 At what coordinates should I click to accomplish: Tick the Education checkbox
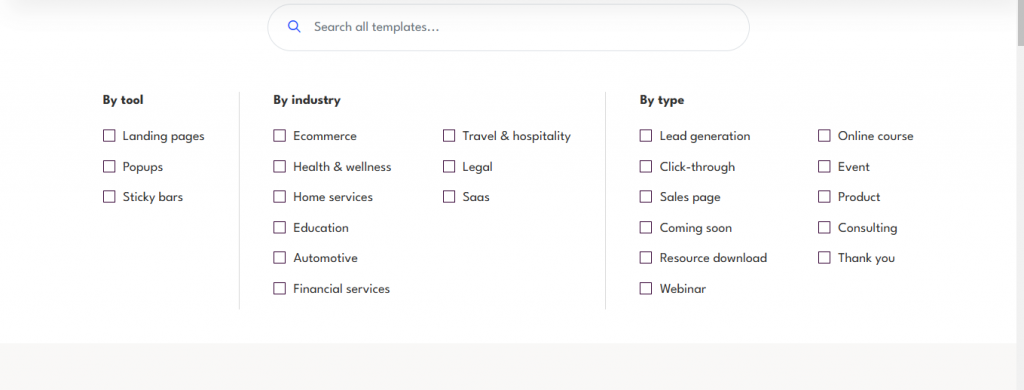click(280, 227)
